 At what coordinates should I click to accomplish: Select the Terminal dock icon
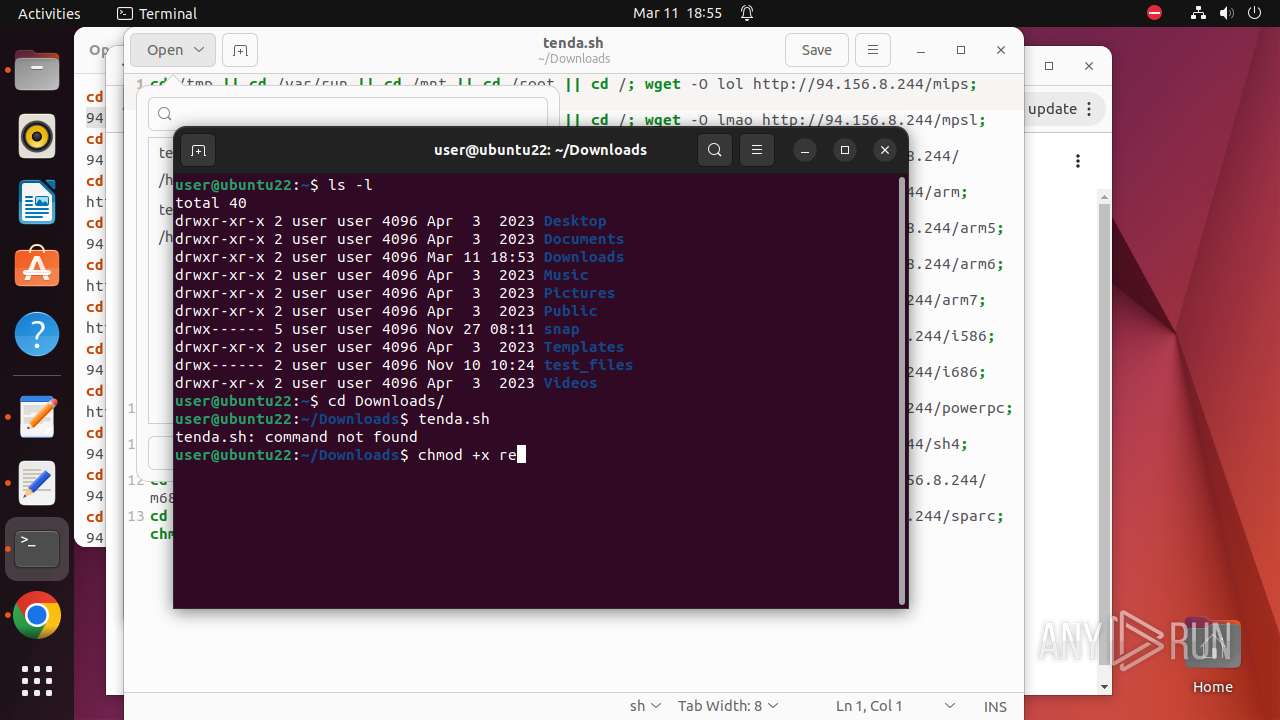pos(37,549)
